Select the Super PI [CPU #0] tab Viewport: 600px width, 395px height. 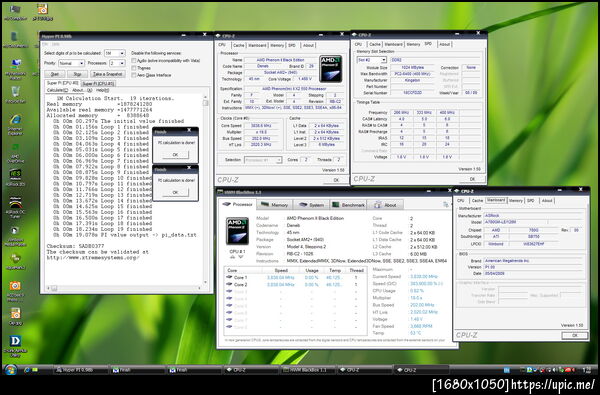(62, 83)
